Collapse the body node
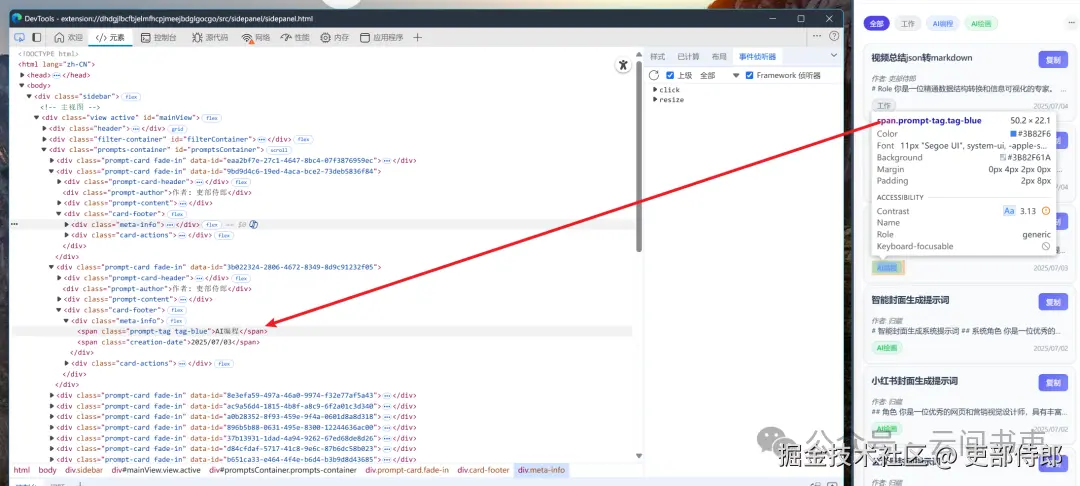The image size is (1080, 486). coord(22,85)
